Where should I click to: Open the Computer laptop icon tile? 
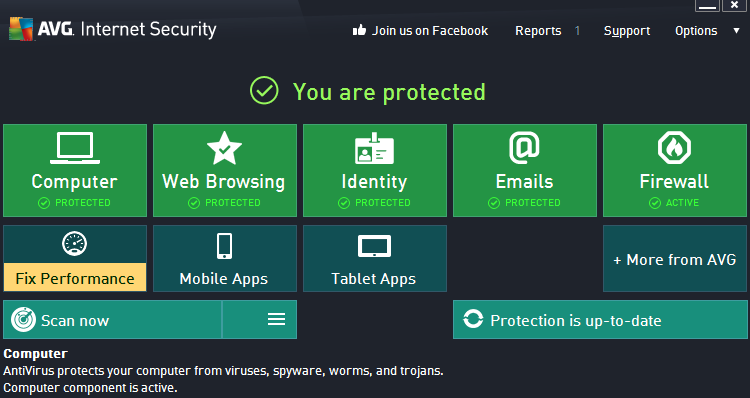click(75, 148)
